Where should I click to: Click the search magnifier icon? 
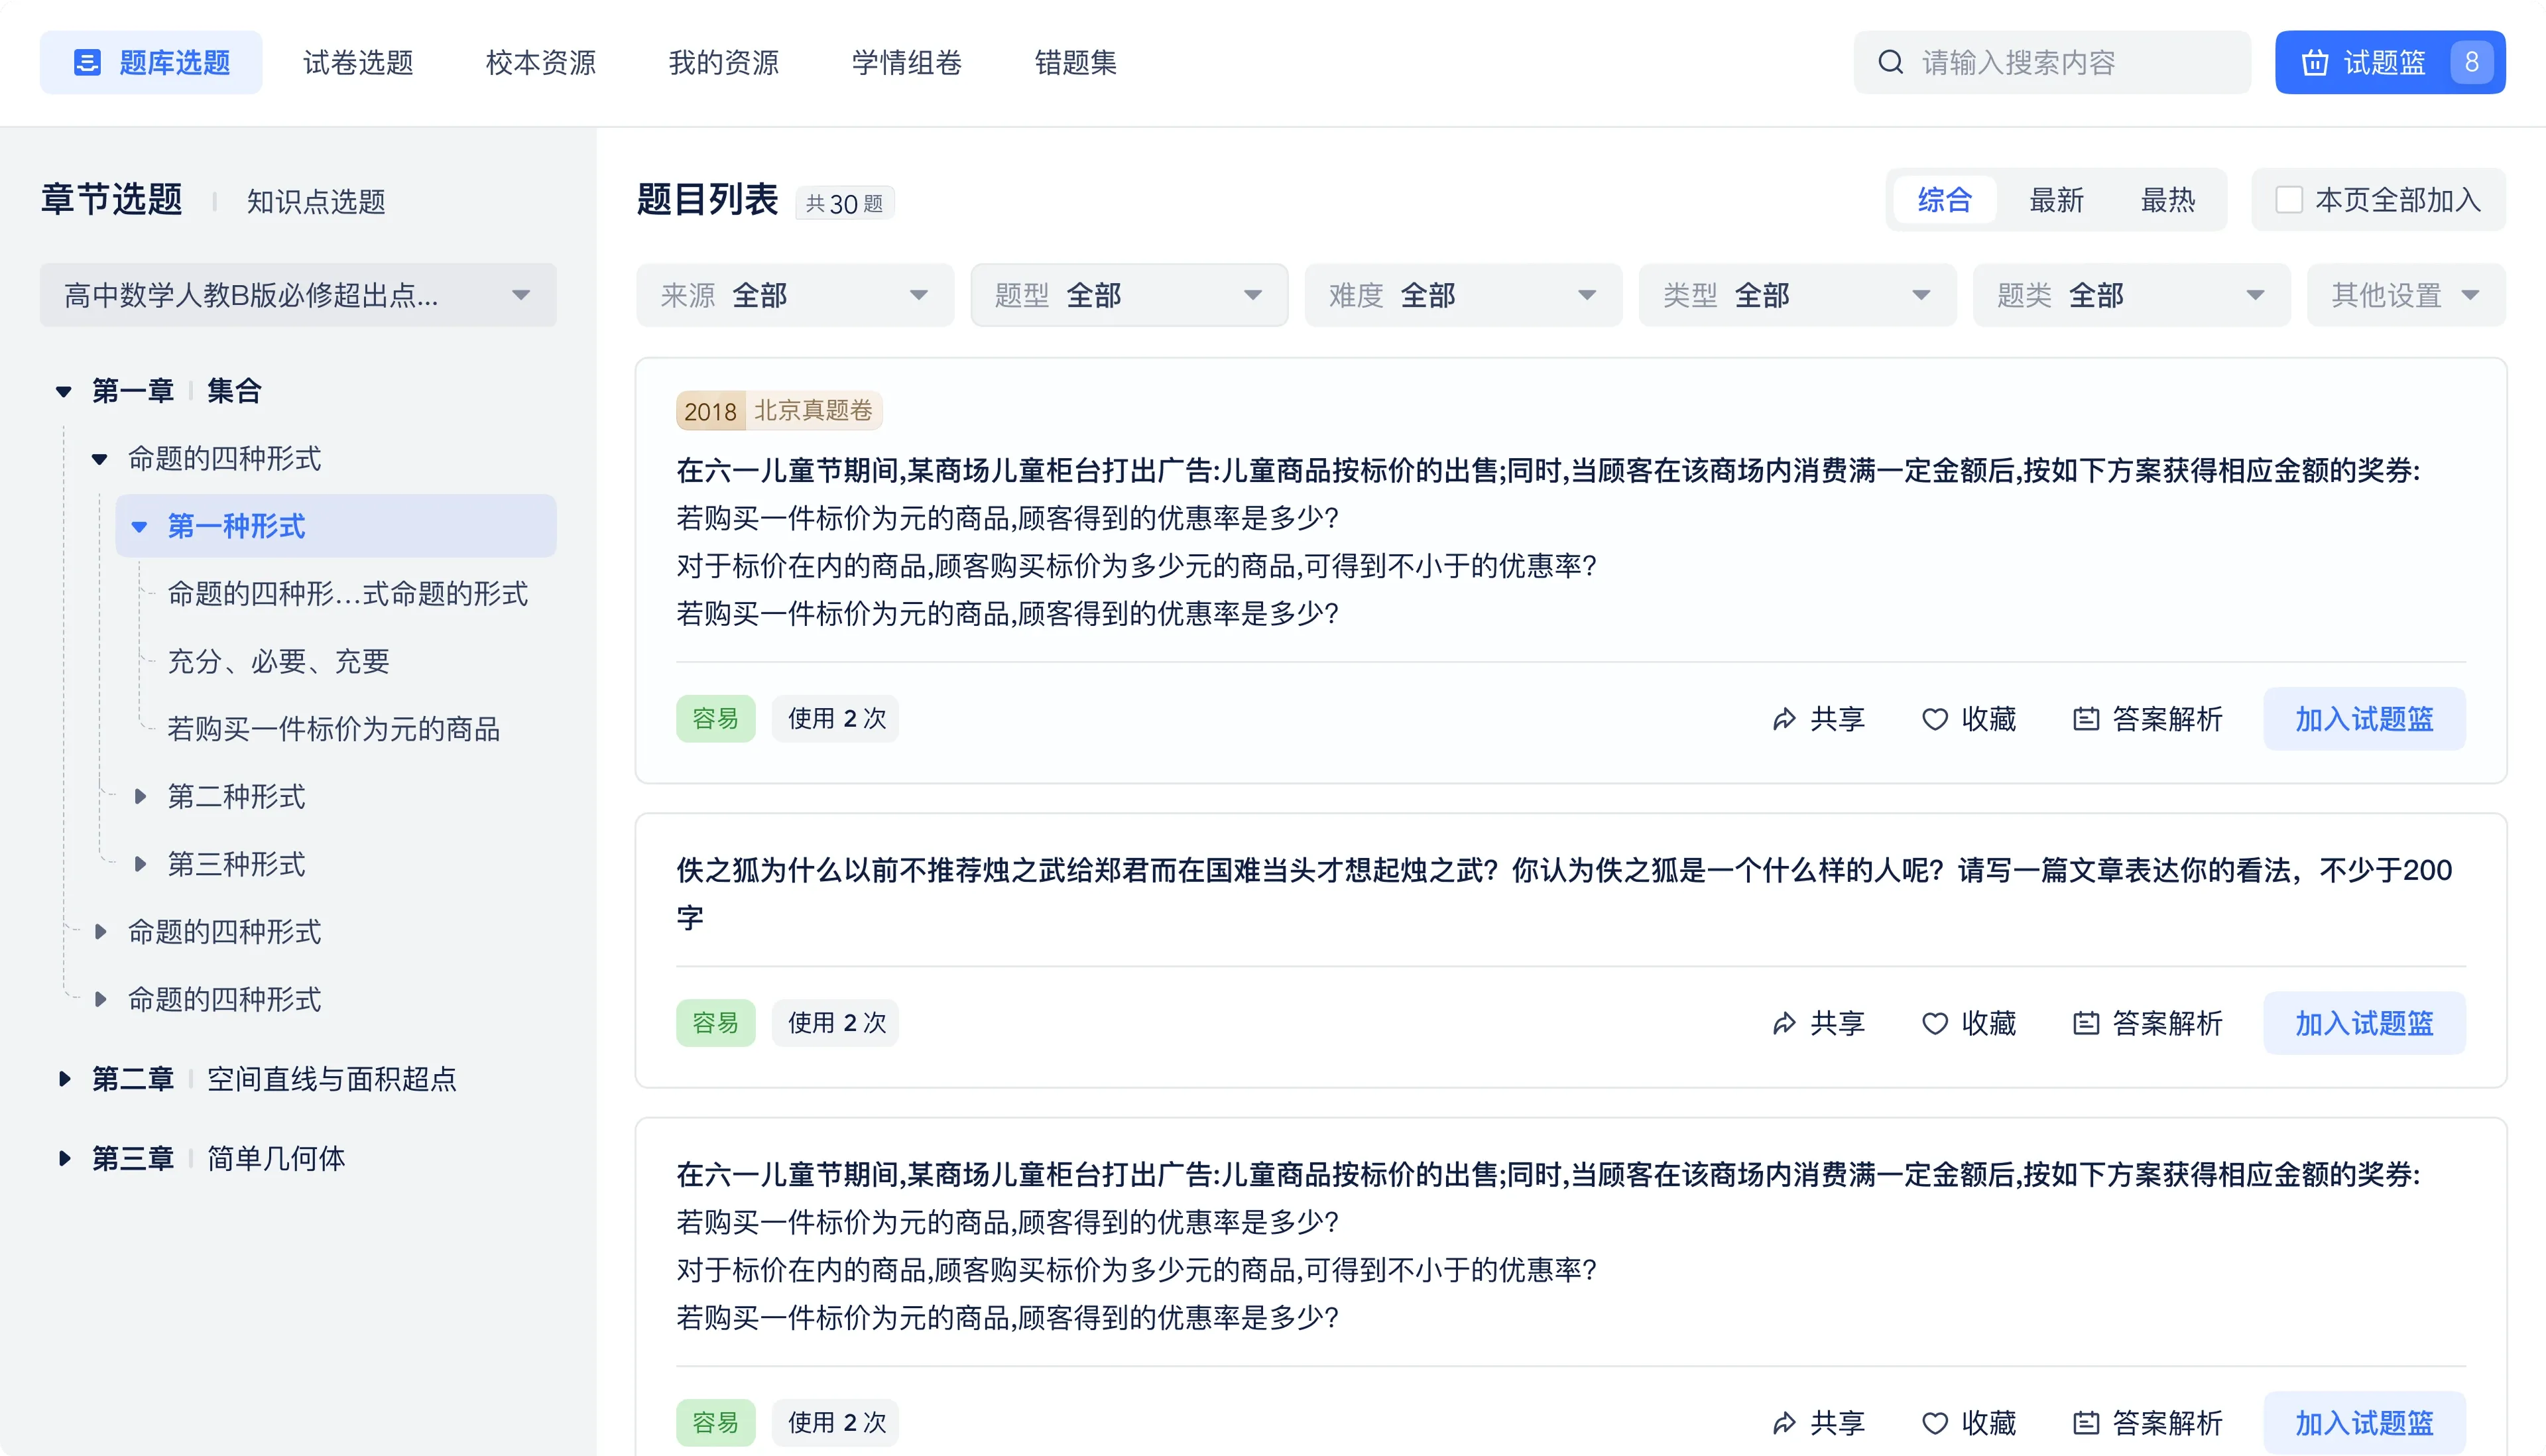point(1890,62)
